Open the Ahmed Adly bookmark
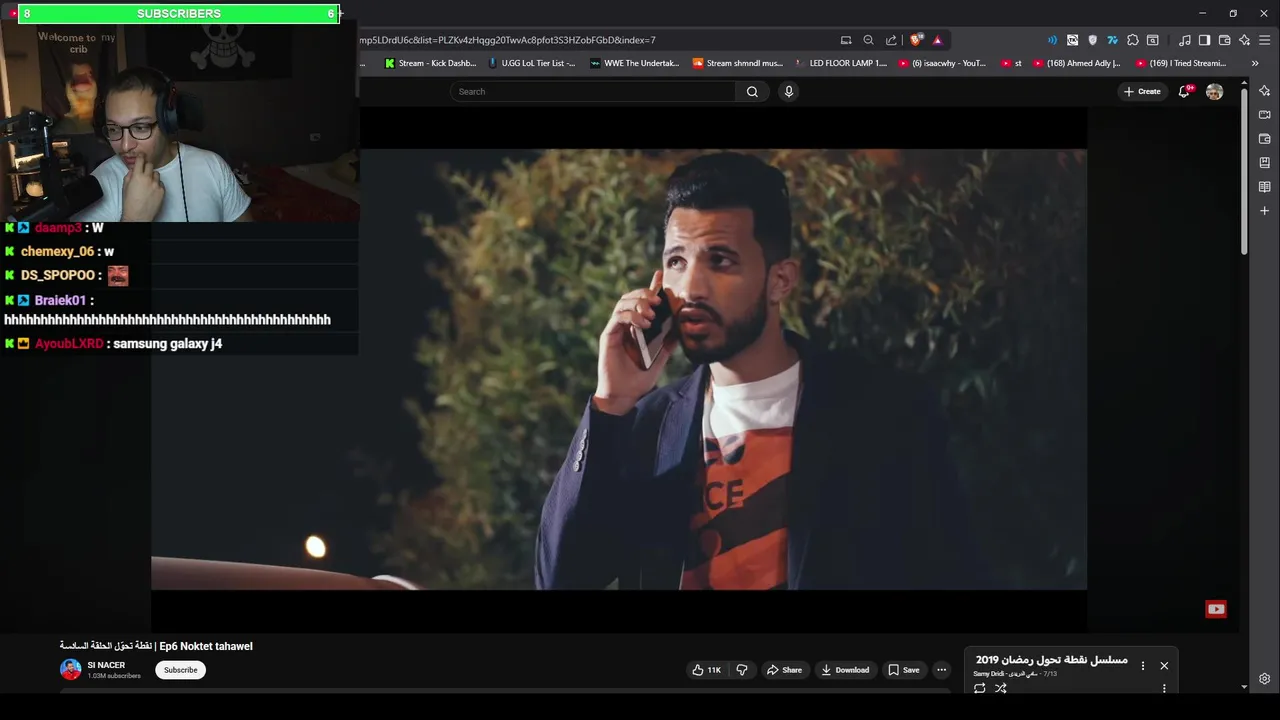 click(1077, 63)
